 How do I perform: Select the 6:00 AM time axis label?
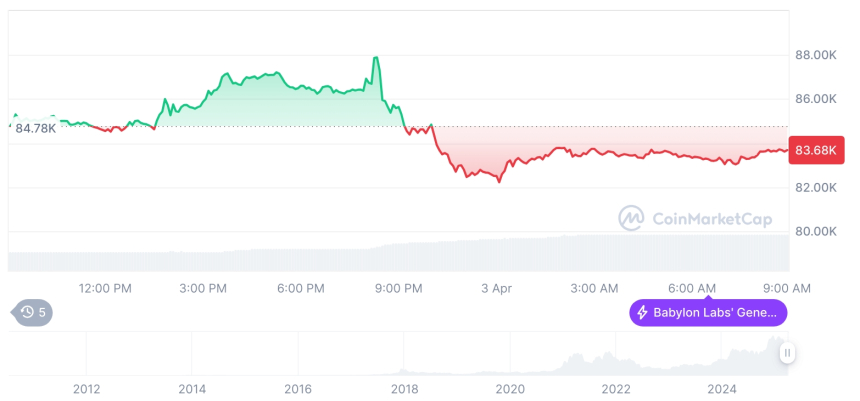[x=691, y=288]
